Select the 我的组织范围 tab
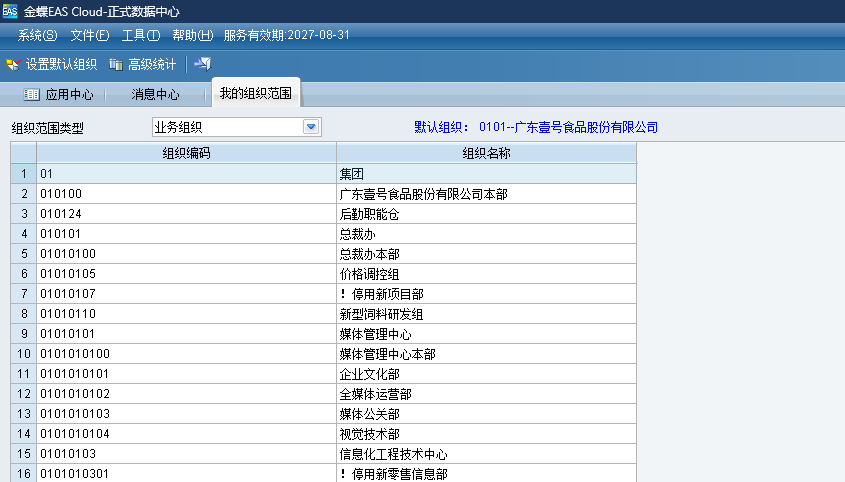This screenshot has width=845, height=482. (x=256, y=95)
